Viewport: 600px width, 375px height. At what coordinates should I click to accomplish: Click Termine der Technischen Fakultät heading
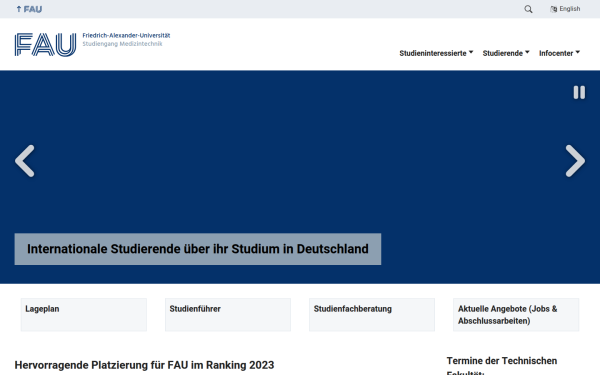pyautogui.click(x=502, y=365)
